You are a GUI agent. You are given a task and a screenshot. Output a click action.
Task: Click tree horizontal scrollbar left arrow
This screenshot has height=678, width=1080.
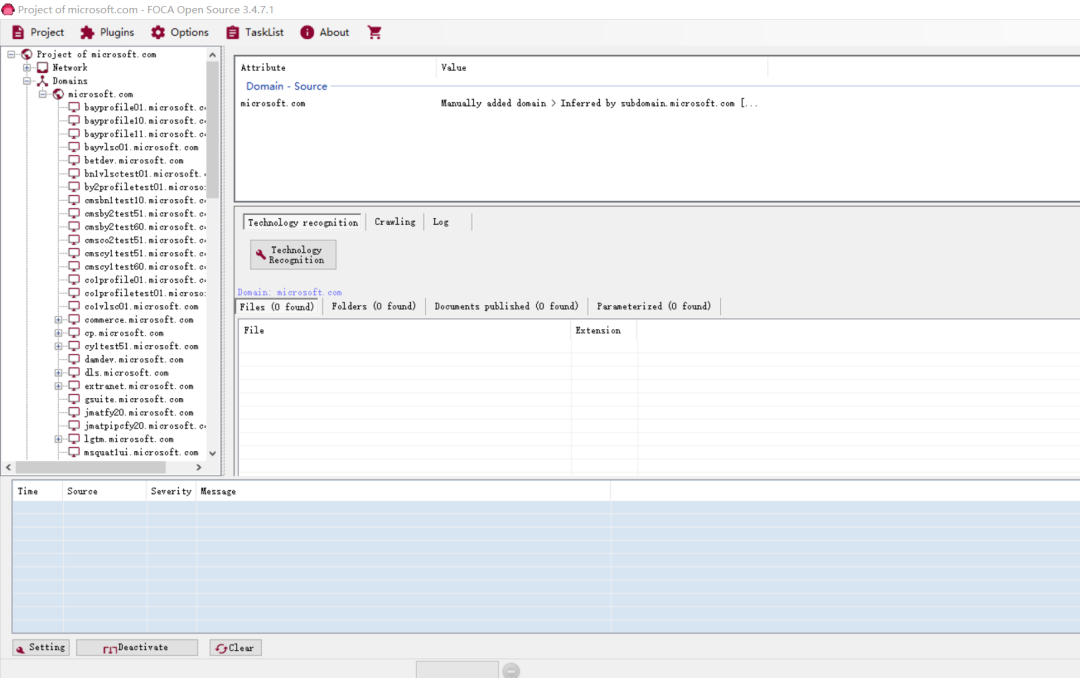(8, 467)
